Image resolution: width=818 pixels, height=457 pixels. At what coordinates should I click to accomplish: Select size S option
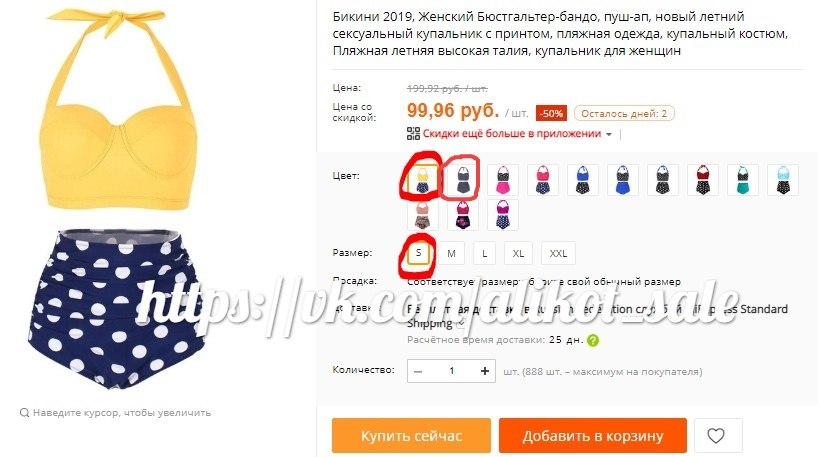pyautogui.click(x=418, y=253)
